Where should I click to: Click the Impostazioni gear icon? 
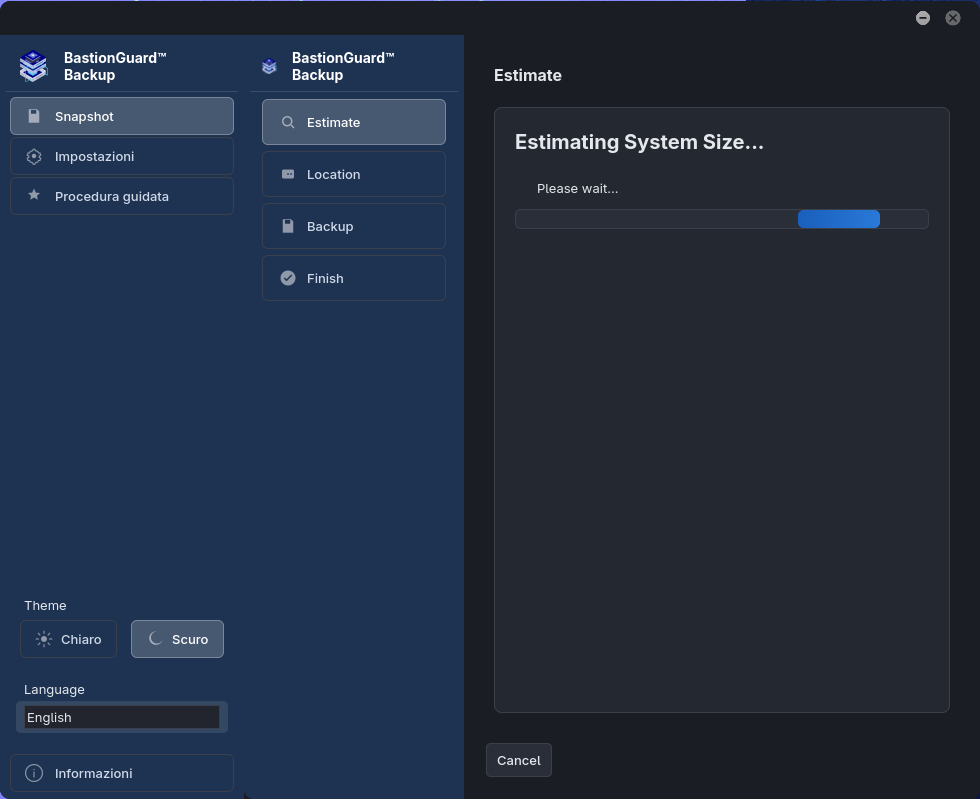(34, 156)
